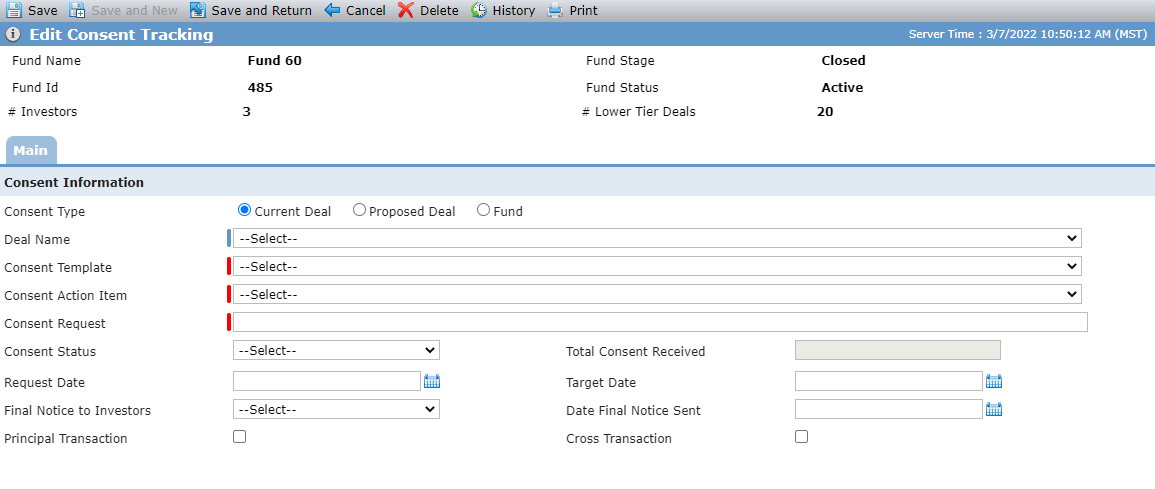The width and height of the screenshot is (1155, 489).
Task: Click the Target Date input field
Action: click(x=889, y=381)
